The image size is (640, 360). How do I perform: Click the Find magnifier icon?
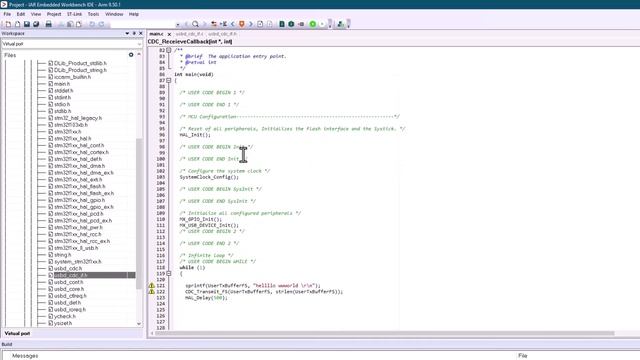(x=196, y=24)
